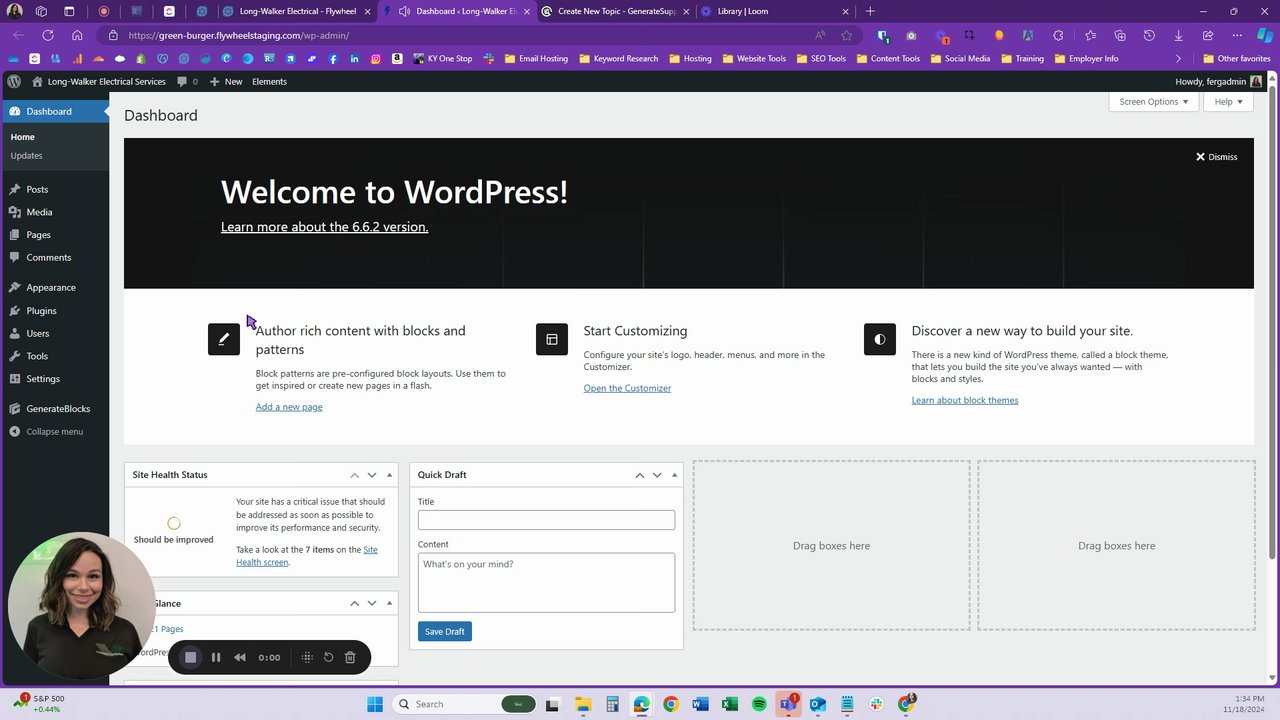Open the Other favorites folder
This screenshot has height=720, width=1280.
[1237, 58]
